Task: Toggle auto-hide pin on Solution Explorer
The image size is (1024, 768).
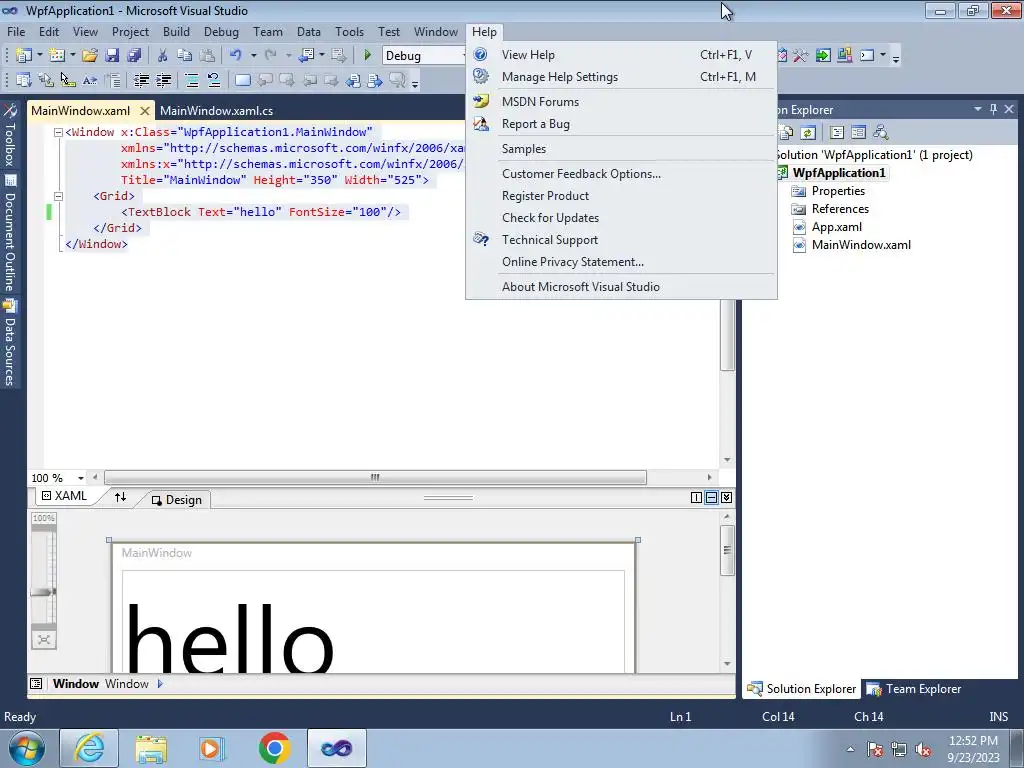Action: point(993,109)
